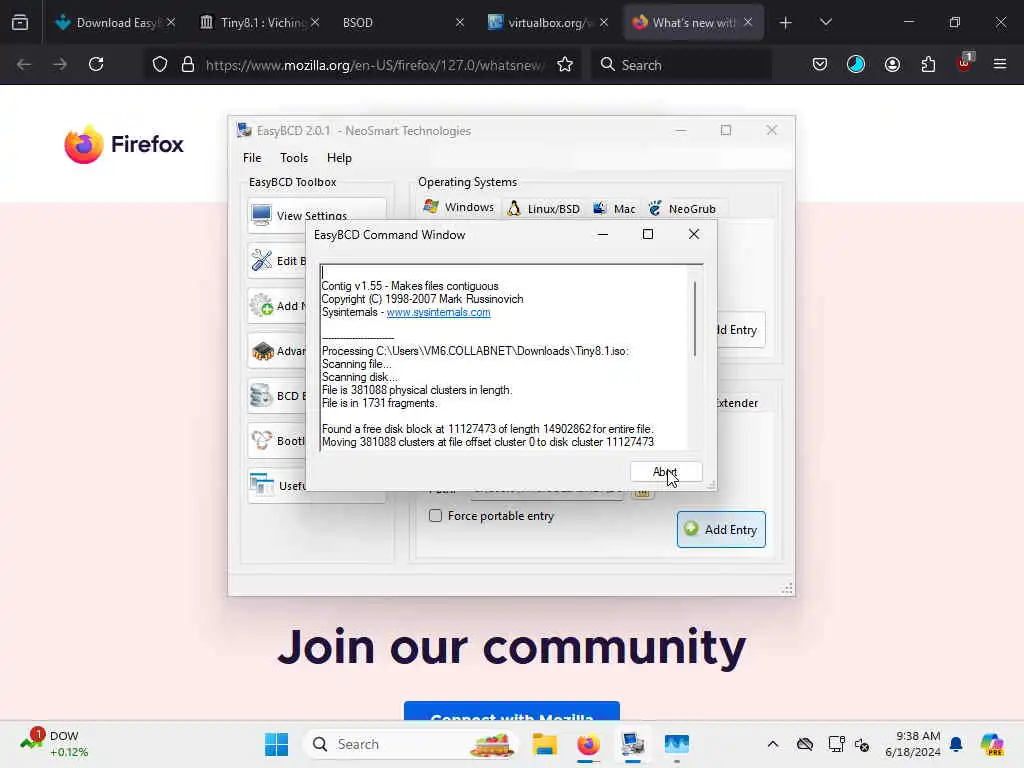Viewport: 1024px width, 768px height.
Task: Open Copilot preview icon in taskbar
Action: 992,744
